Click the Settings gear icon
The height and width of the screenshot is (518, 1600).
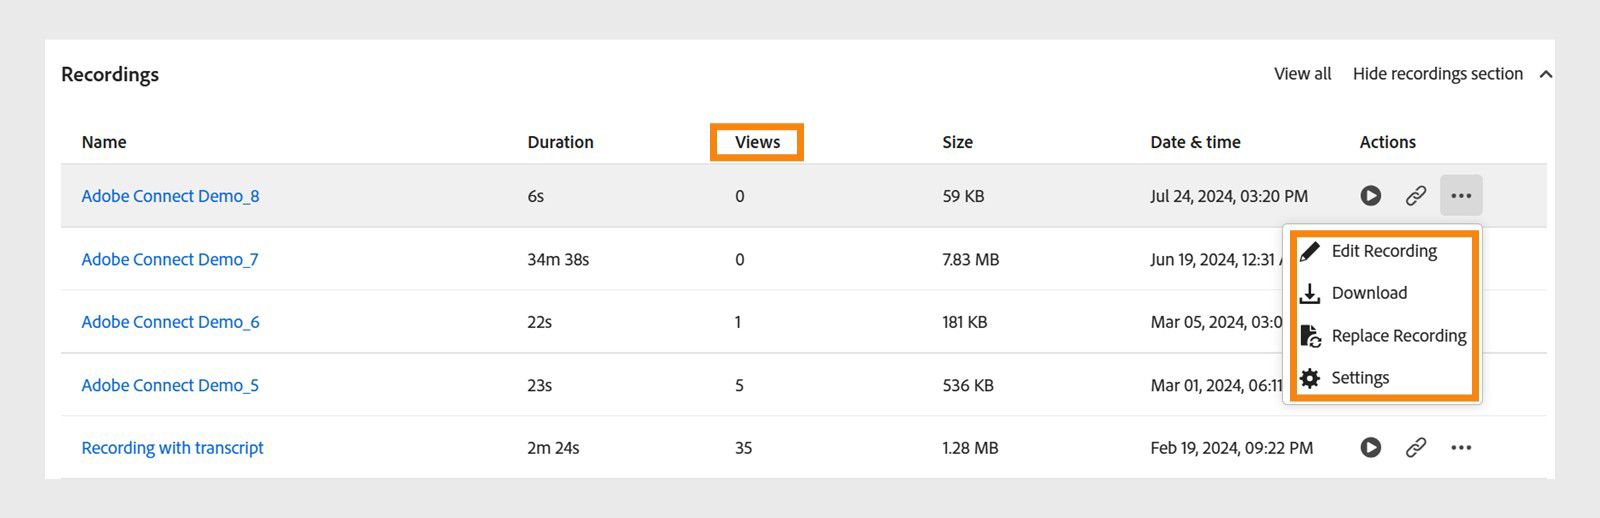click(1310, 378)
